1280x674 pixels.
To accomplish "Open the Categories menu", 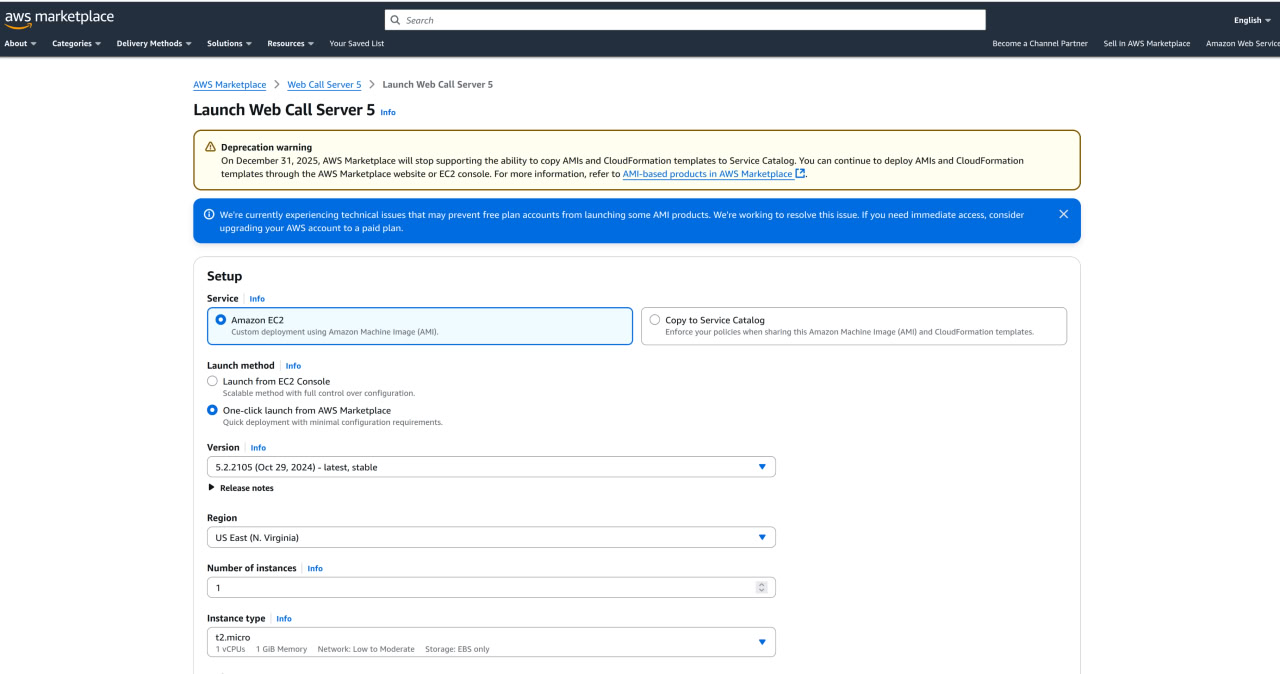I will point(76,43).
